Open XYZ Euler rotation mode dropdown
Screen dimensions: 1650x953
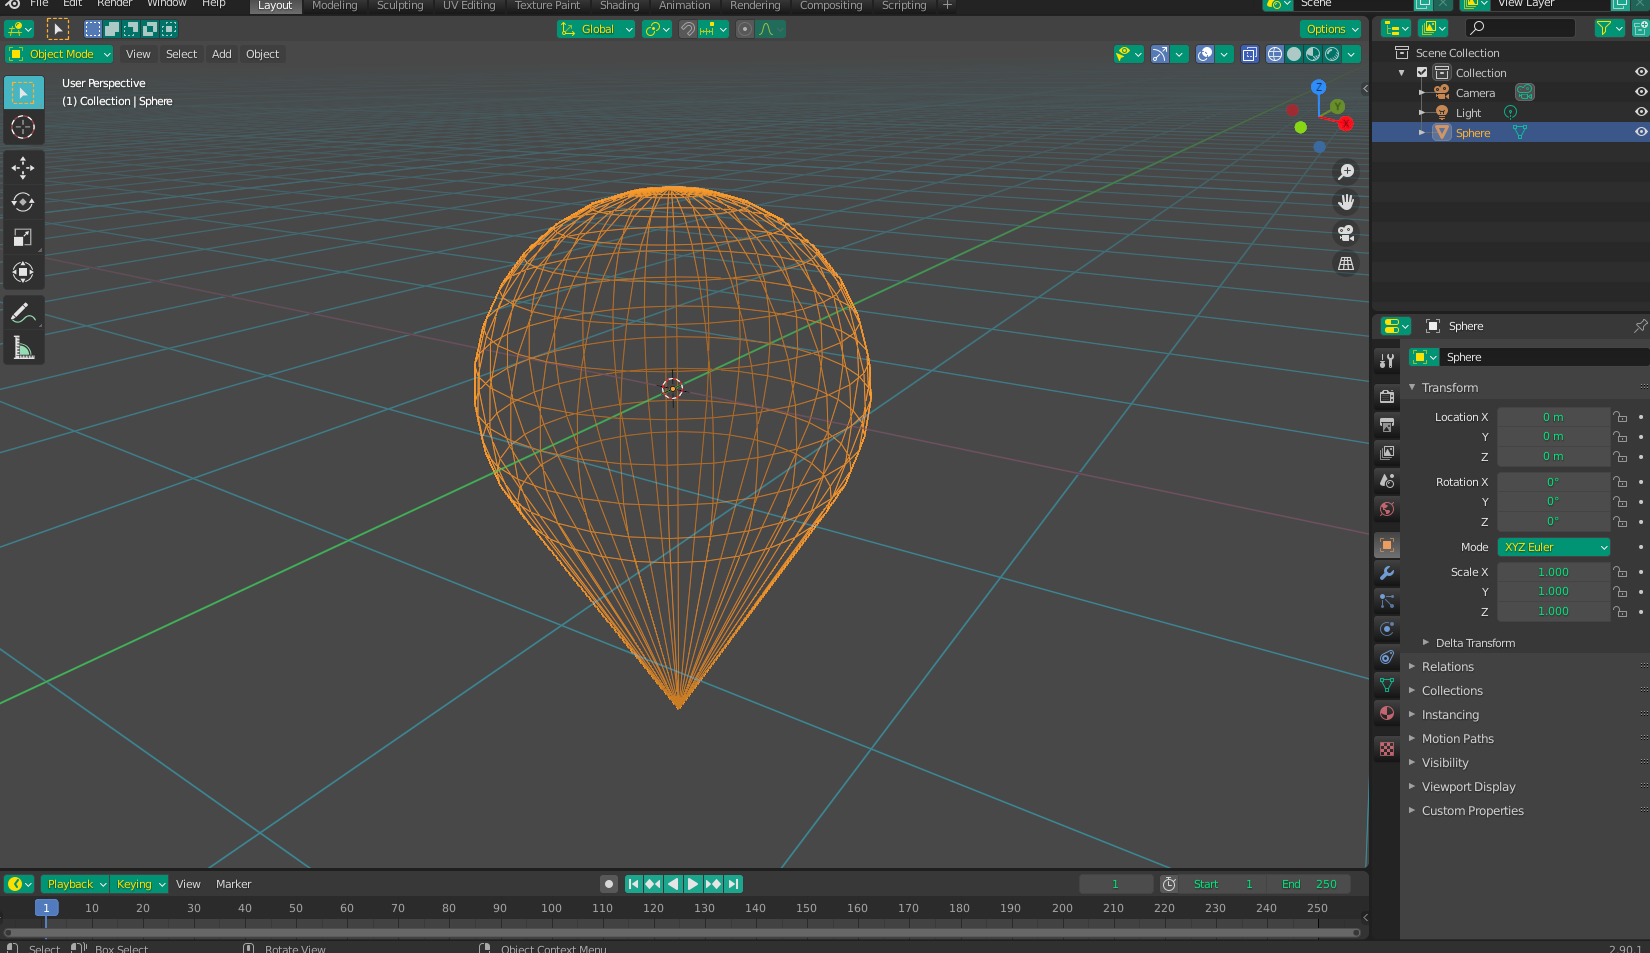[x=1554, y=547]
